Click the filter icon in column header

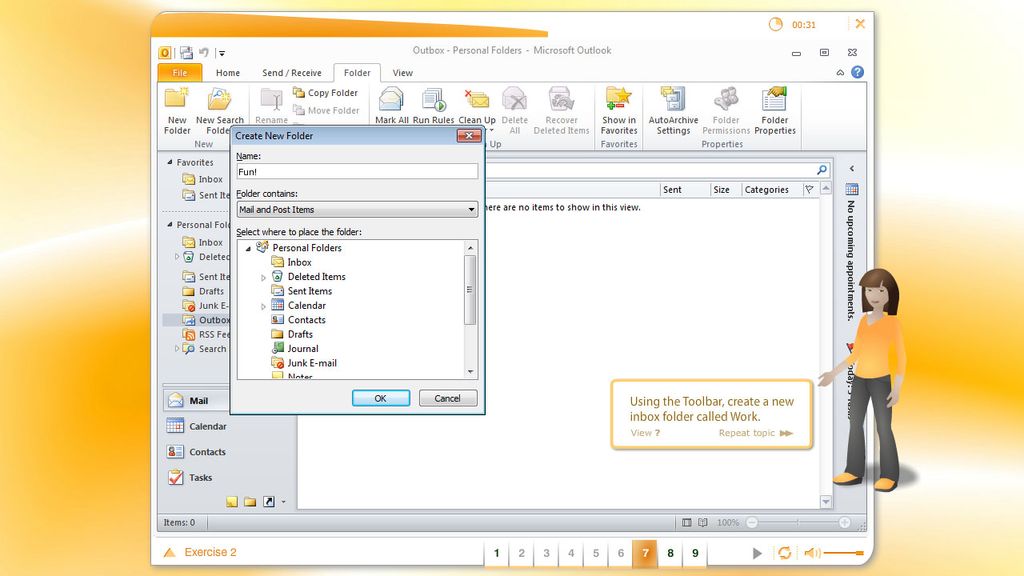(809, 189)
